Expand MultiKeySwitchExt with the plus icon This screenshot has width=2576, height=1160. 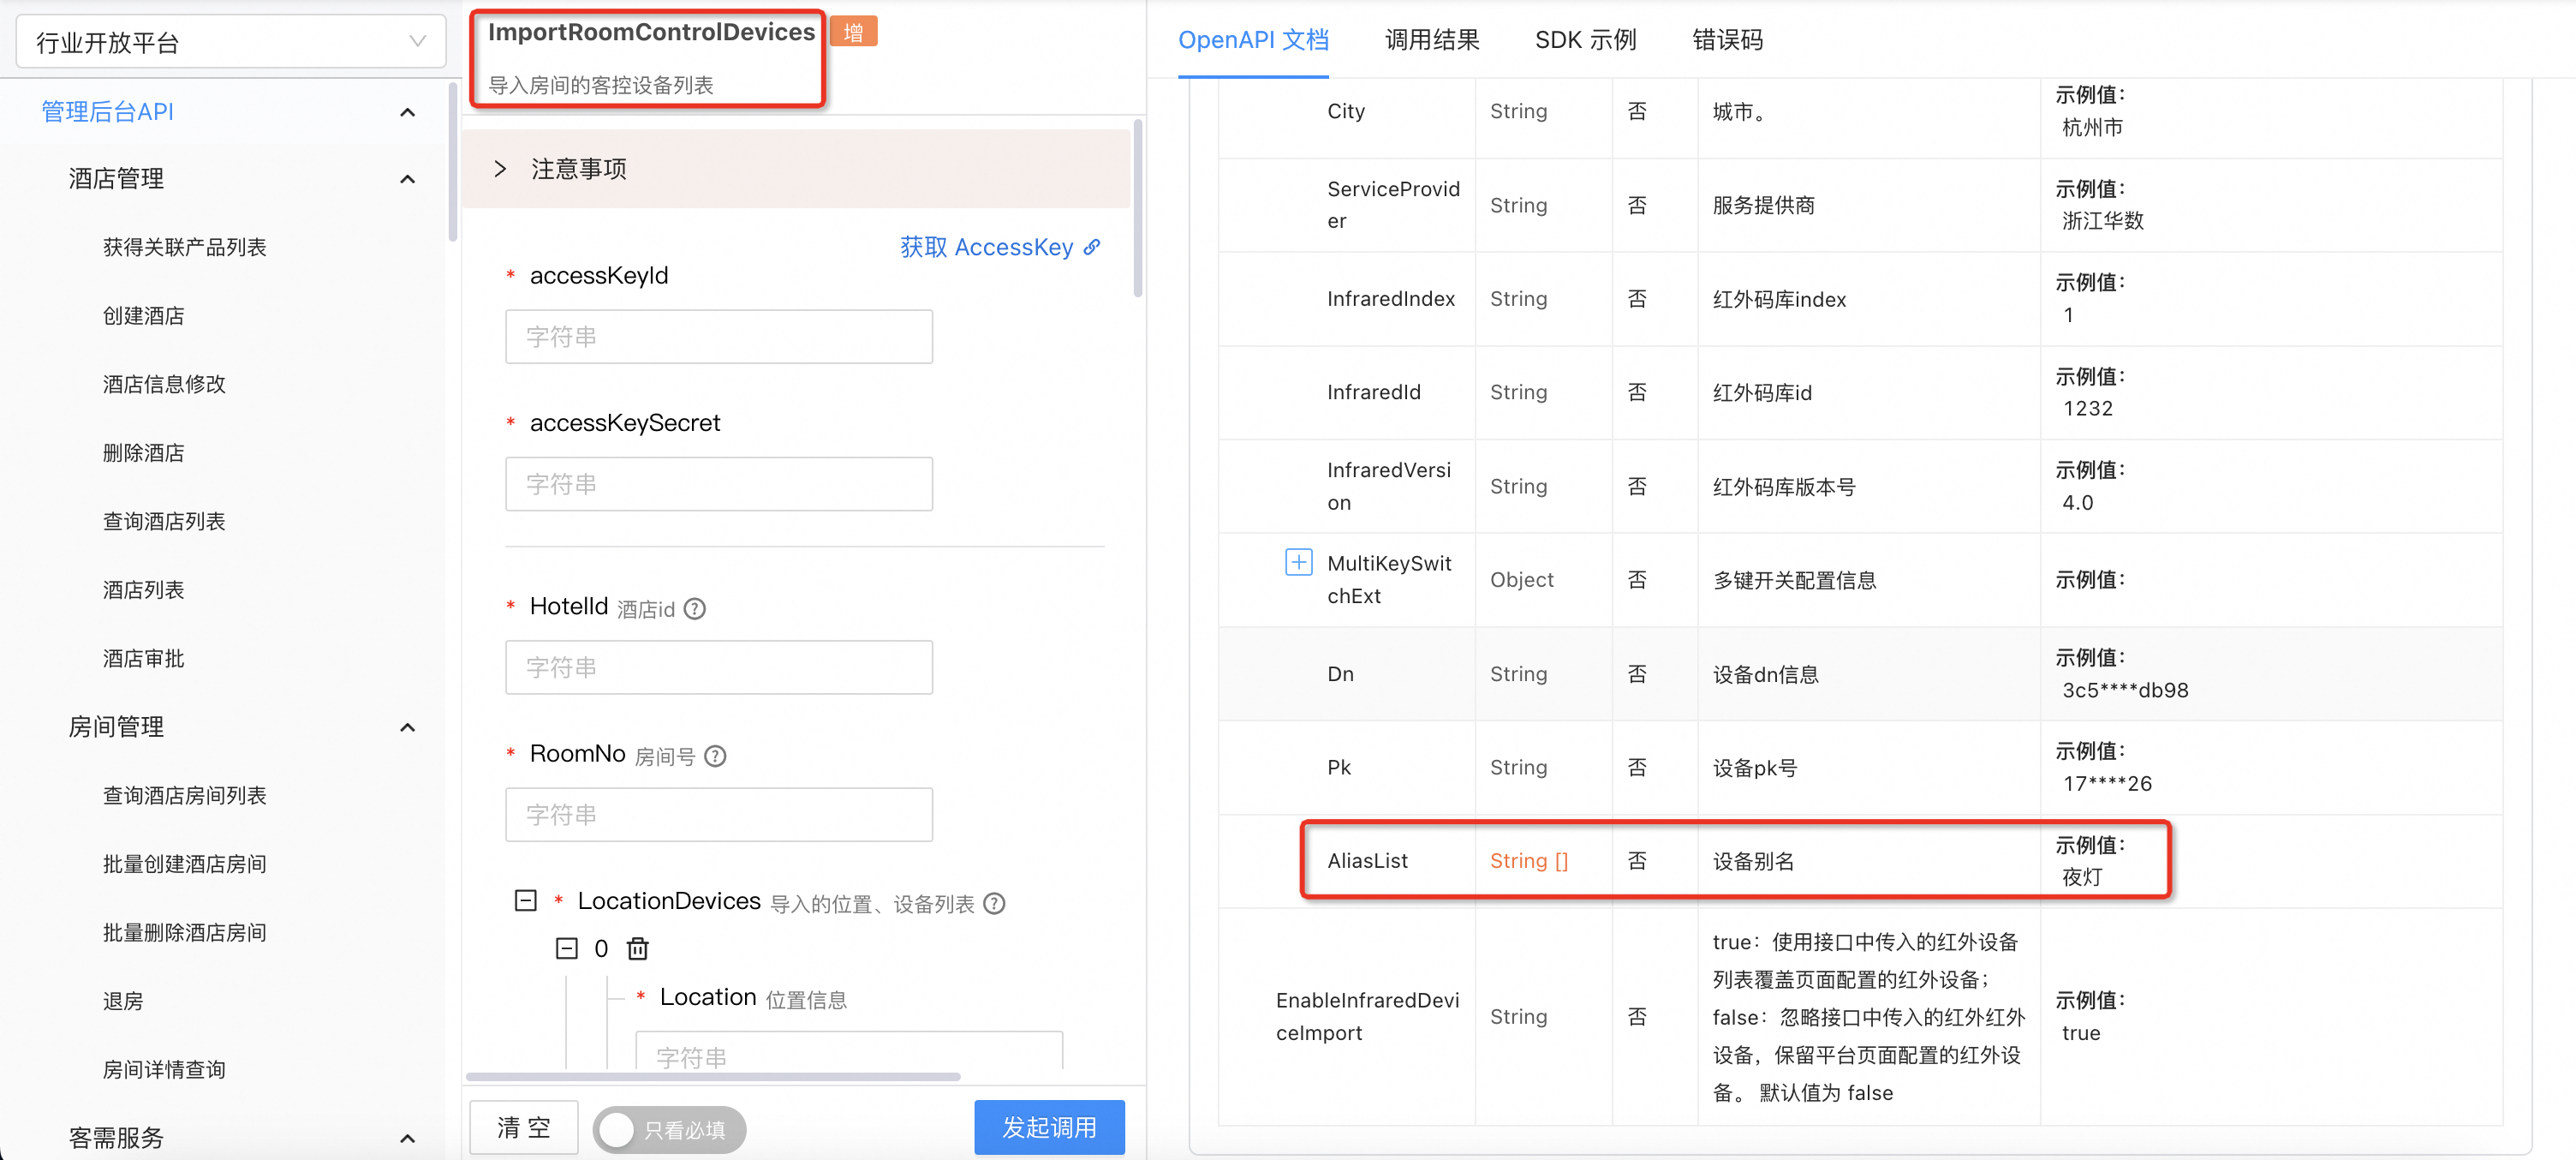[x=1298, y=563]
